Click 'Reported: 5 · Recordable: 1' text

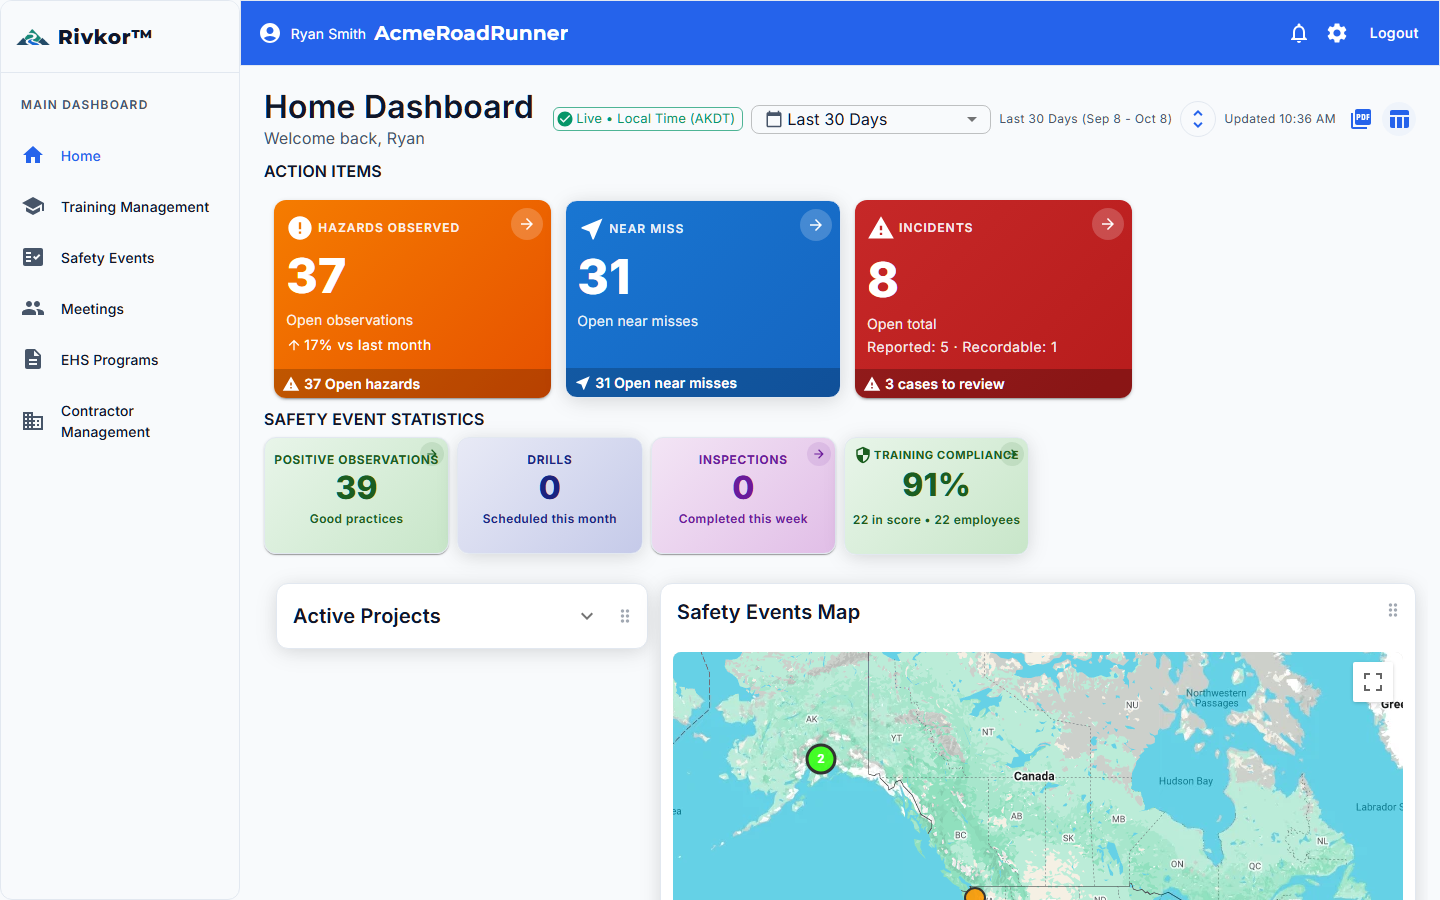coord(962,347)
